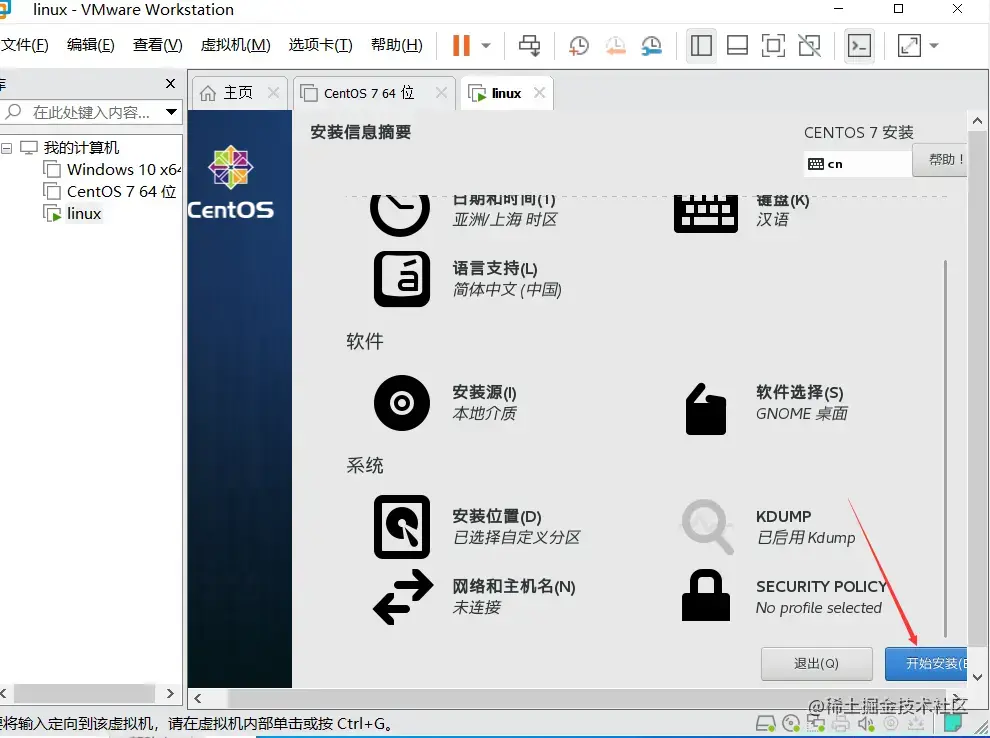The width and height of the screenshot is (990, 738).
Task: Click the hard disk status bar icon
Action: coord(765,723)
